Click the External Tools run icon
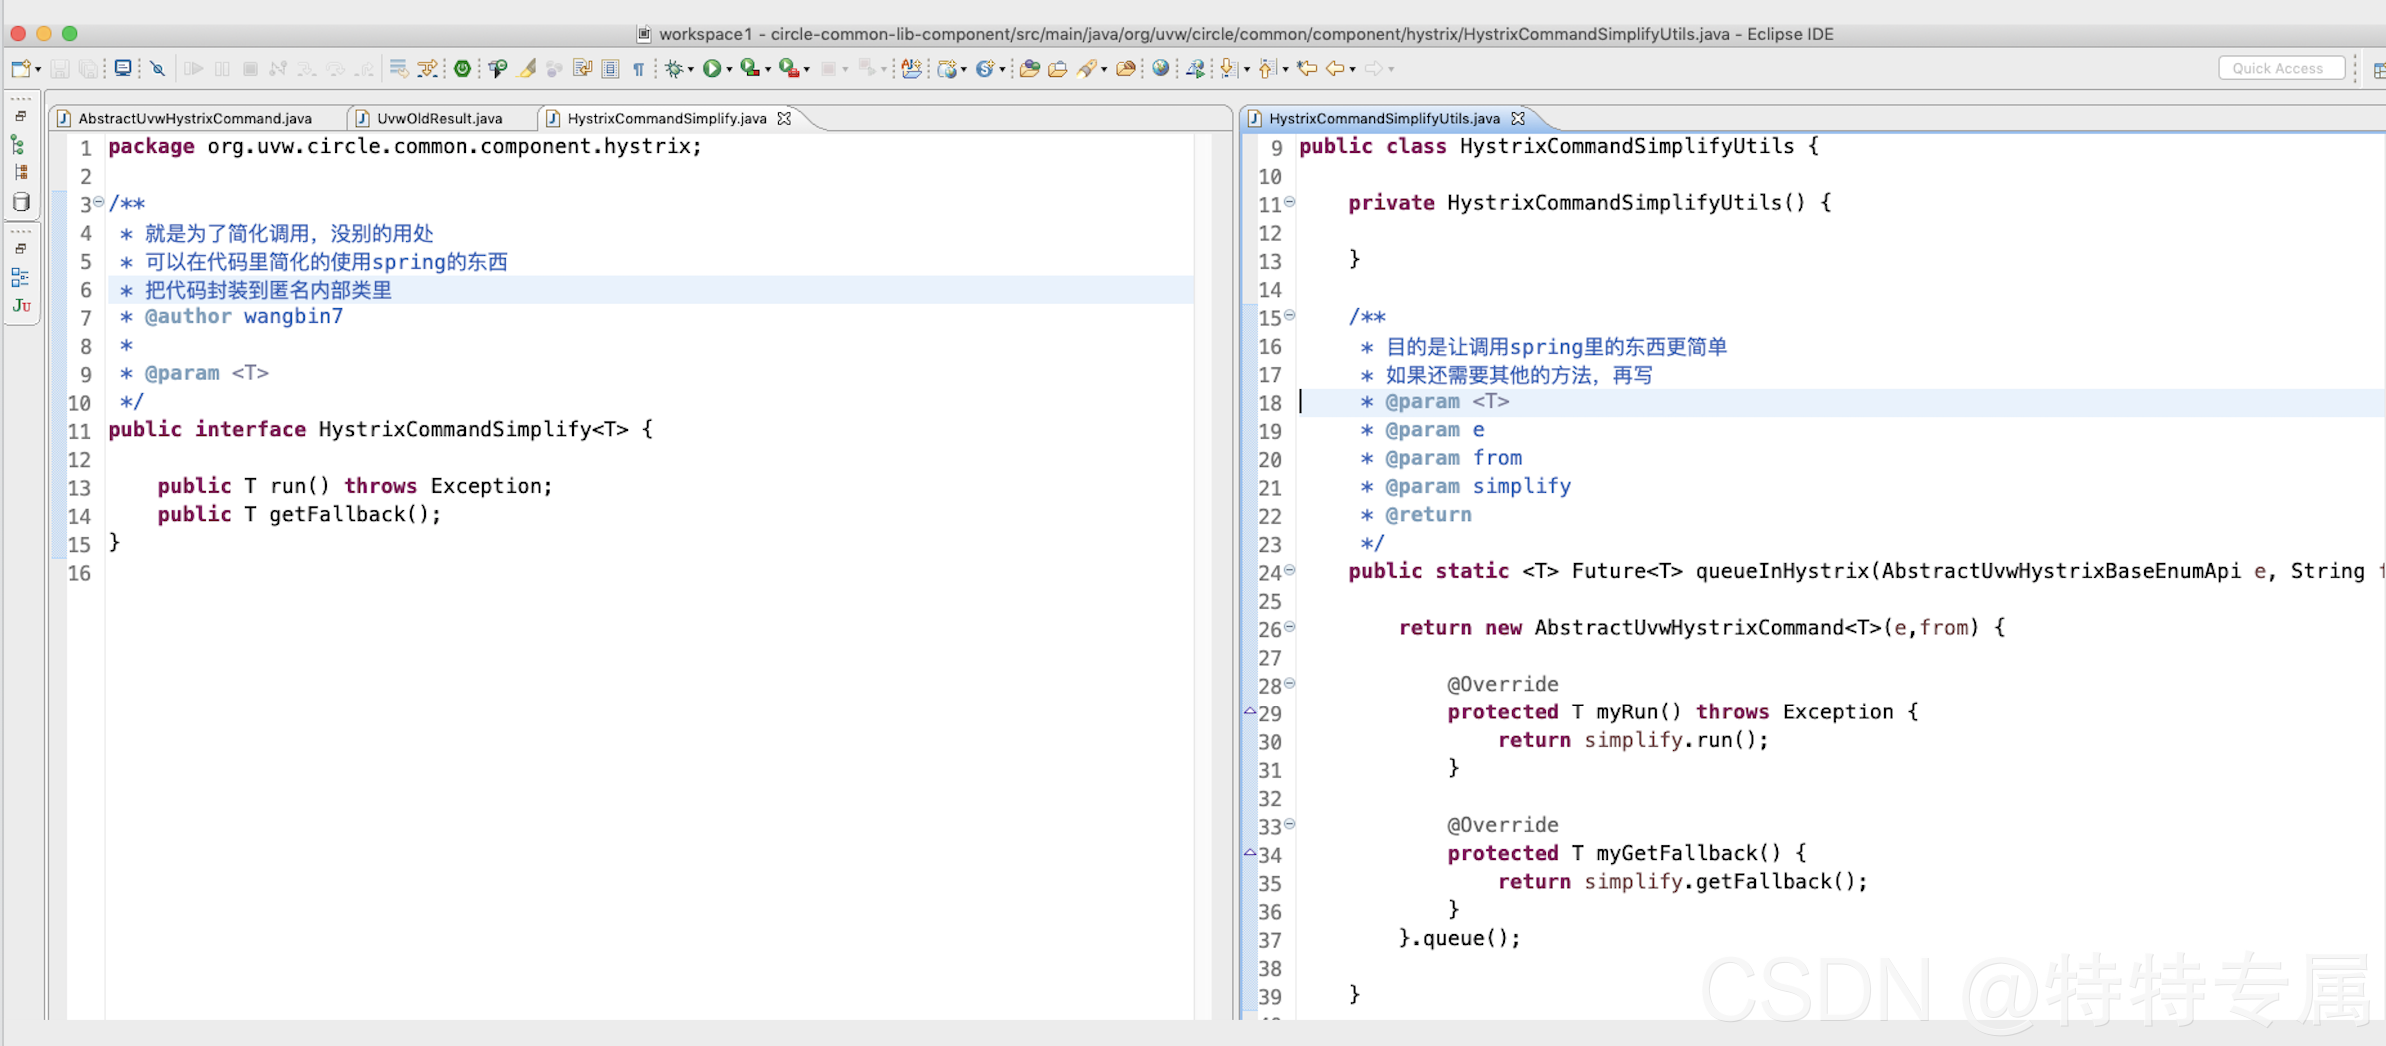This screenshot has width=2386, height=1046. point(788,68)
